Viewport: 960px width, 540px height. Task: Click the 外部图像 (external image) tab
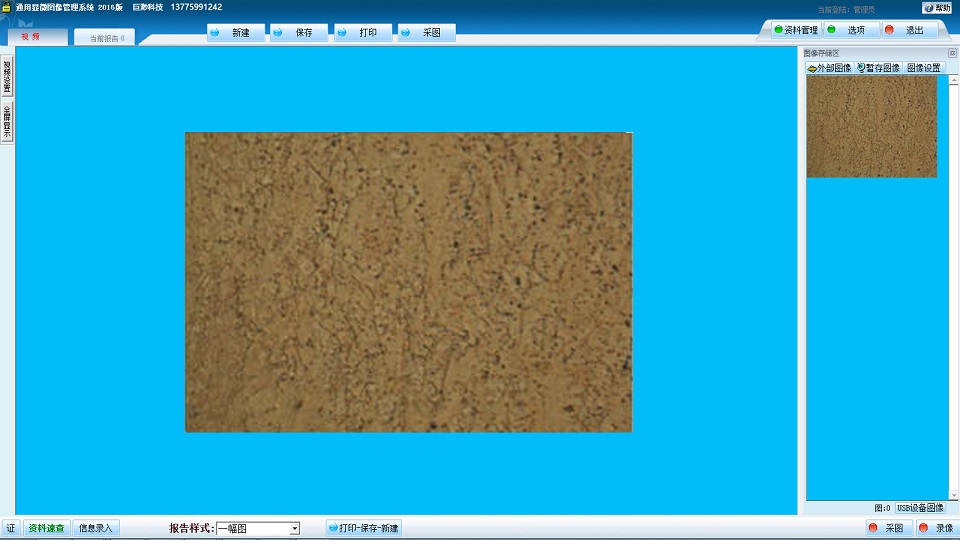[829, 68]
